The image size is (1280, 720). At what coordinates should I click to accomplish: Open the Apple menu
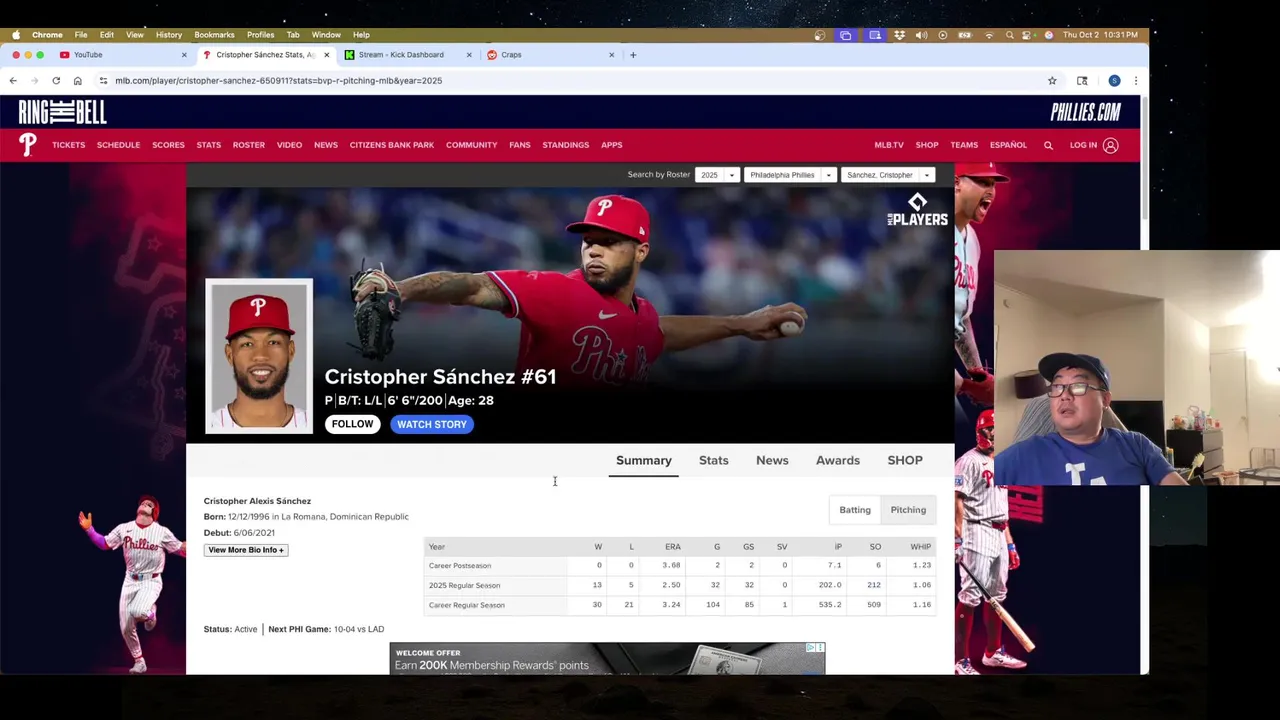coord(16,35)
